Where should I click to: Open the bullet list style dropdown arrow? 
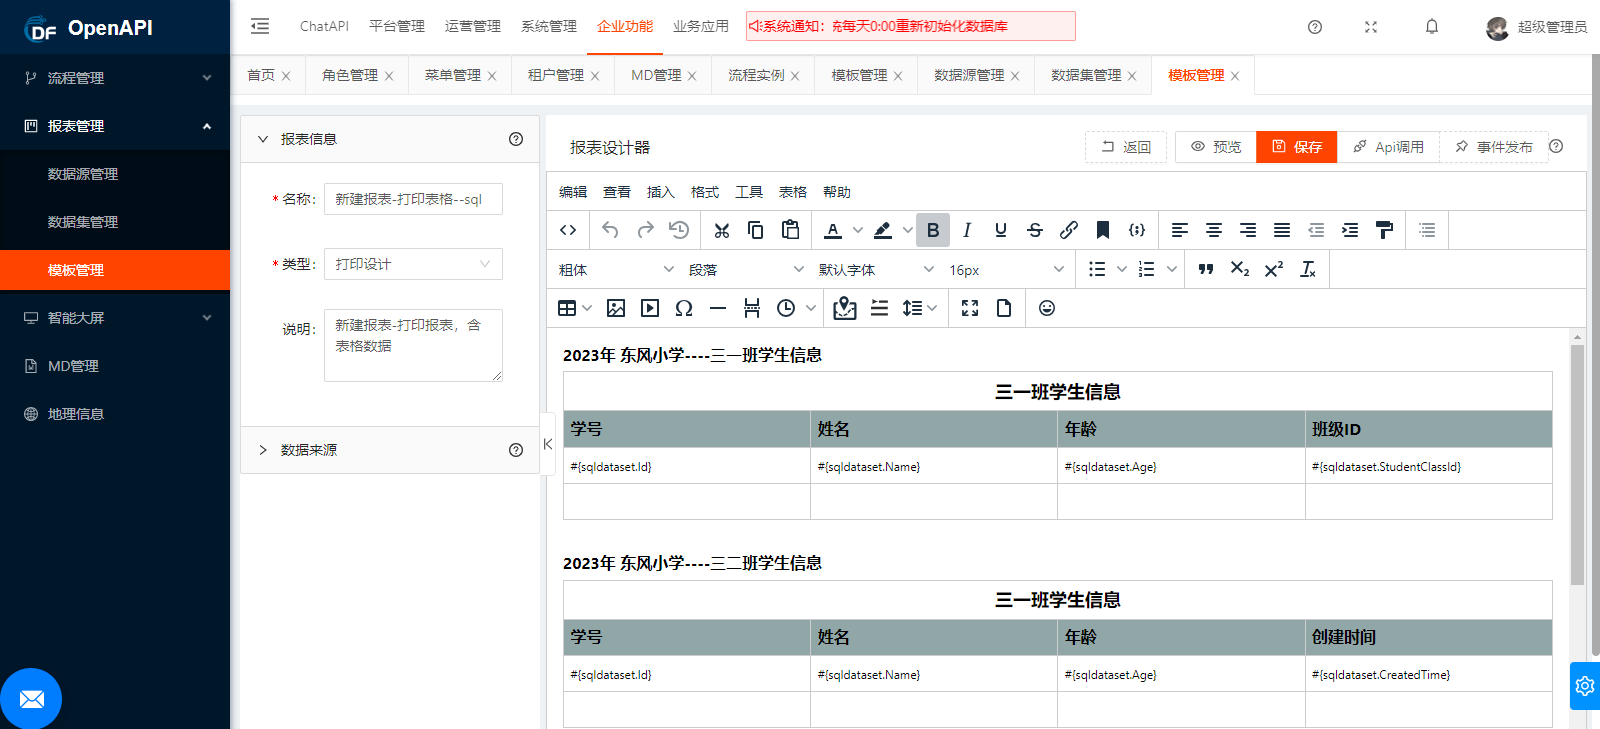coord(1122,269)
